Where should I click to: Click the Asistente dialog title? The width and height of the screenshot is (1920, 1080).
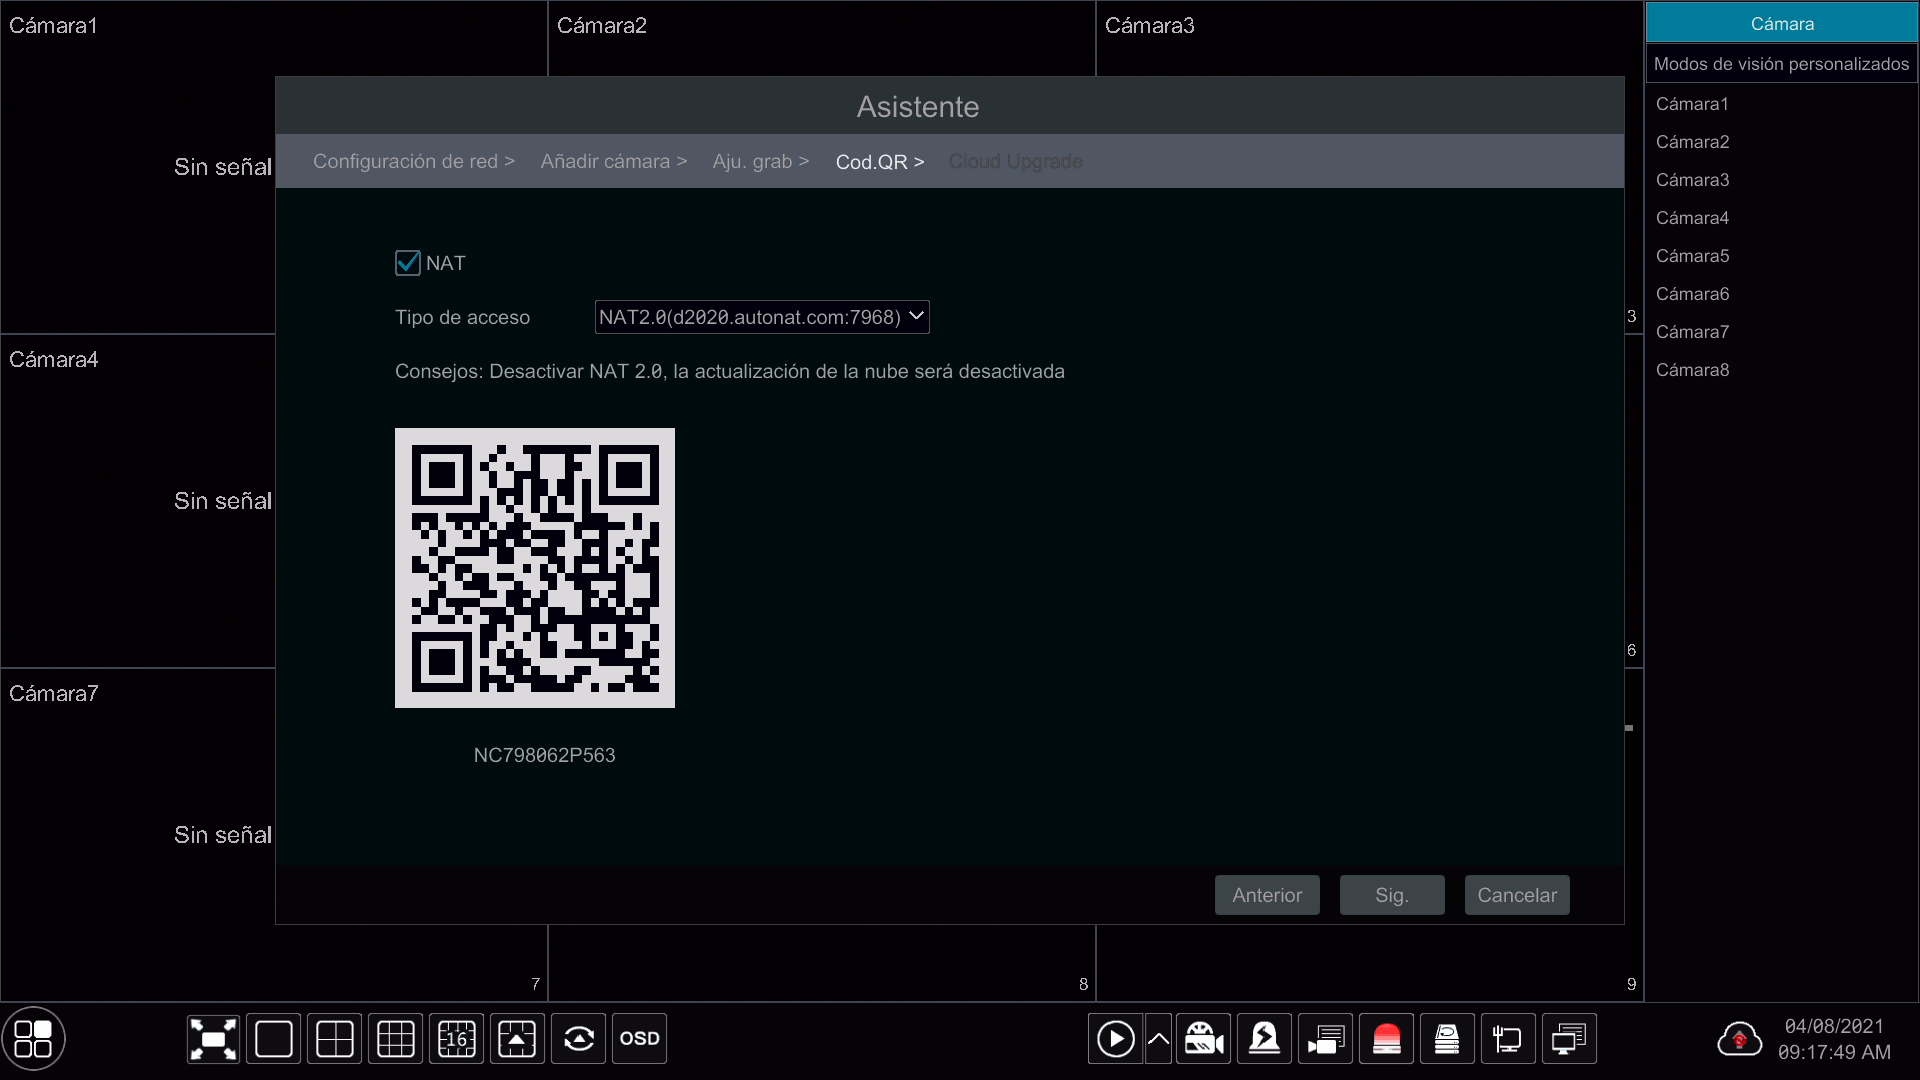918,107
